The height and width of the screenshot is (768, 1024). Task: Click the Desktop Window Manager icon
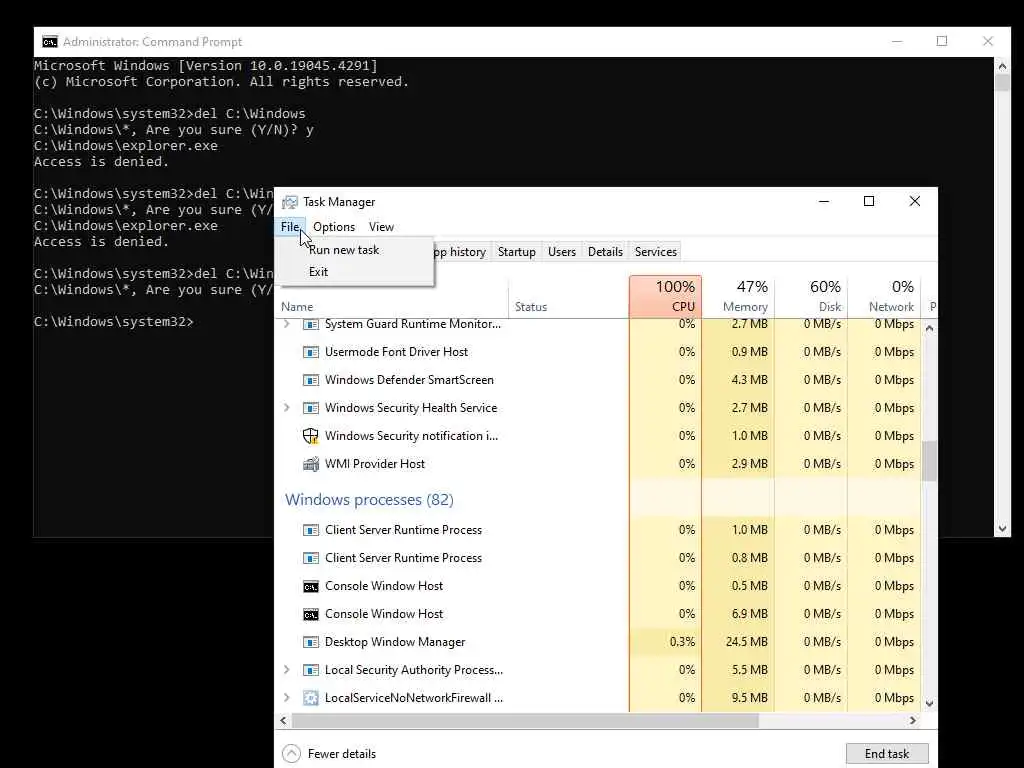[x=311, y=643]
